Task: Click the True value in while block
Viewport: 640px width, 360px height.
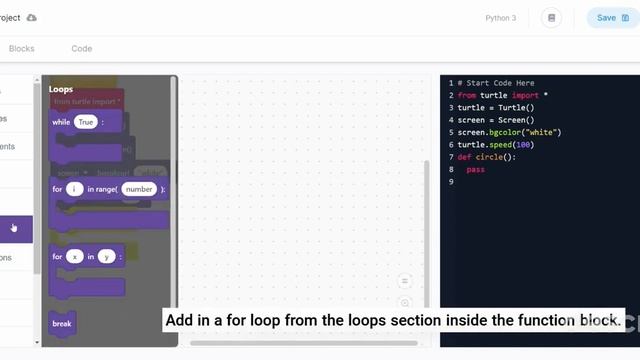Action: (86, 122)
